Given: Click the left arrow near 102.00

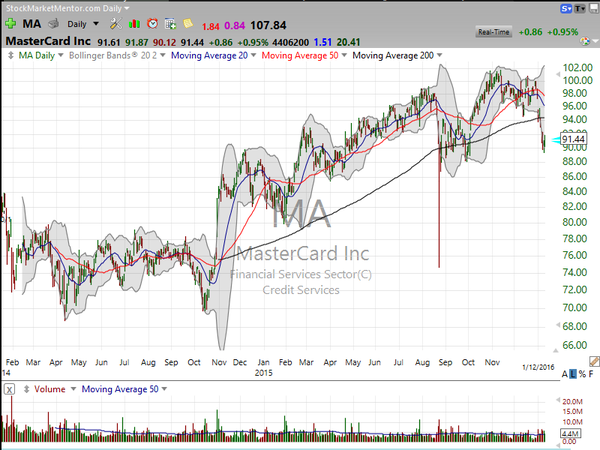Looking at the screenshot, I should tap(558, 75).
